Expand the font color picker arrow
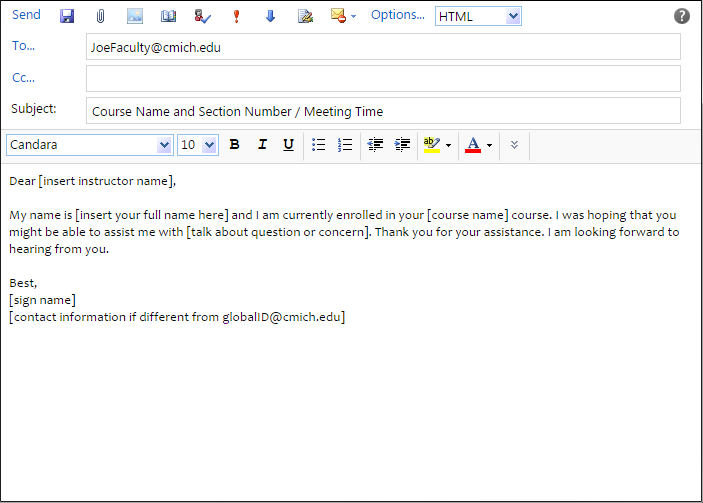 click(489, 145)
